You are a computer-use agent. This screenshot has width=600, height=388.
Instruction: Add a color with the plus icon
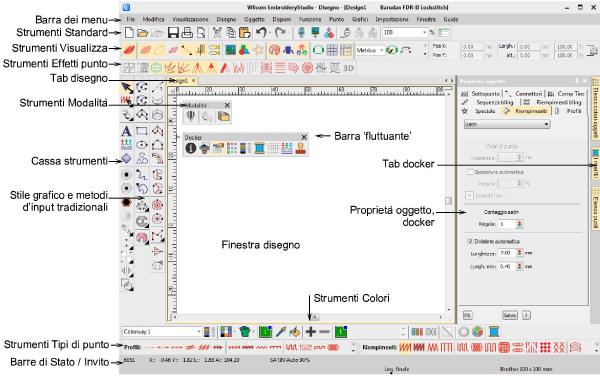(311, 332)
